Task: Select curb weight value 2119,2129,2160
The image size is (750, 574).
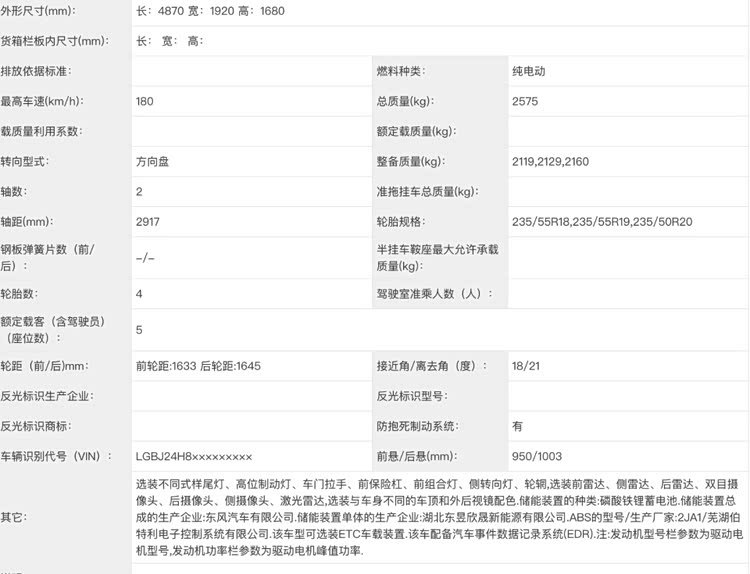Action: 551,161
